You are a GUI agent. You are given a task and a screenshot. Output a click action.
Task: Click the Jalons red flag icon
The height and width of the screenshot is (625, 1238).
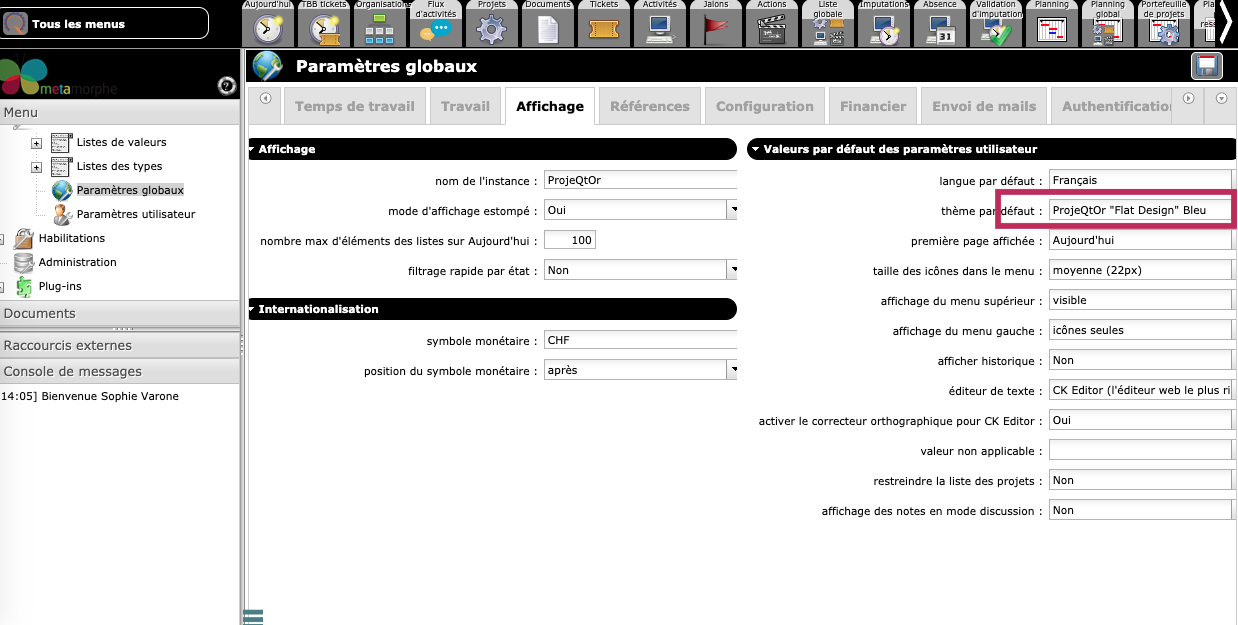715,30
